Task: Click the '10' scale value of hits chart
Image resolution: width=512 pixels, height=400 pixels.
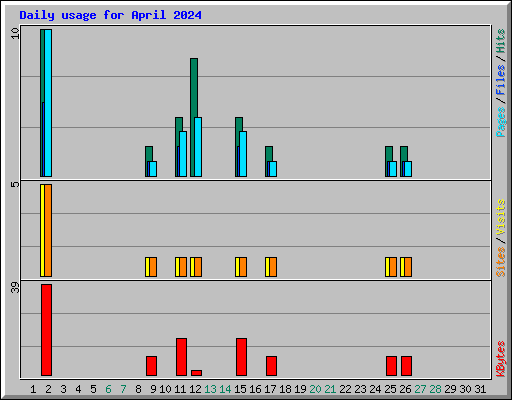Action: pos(15,33)
